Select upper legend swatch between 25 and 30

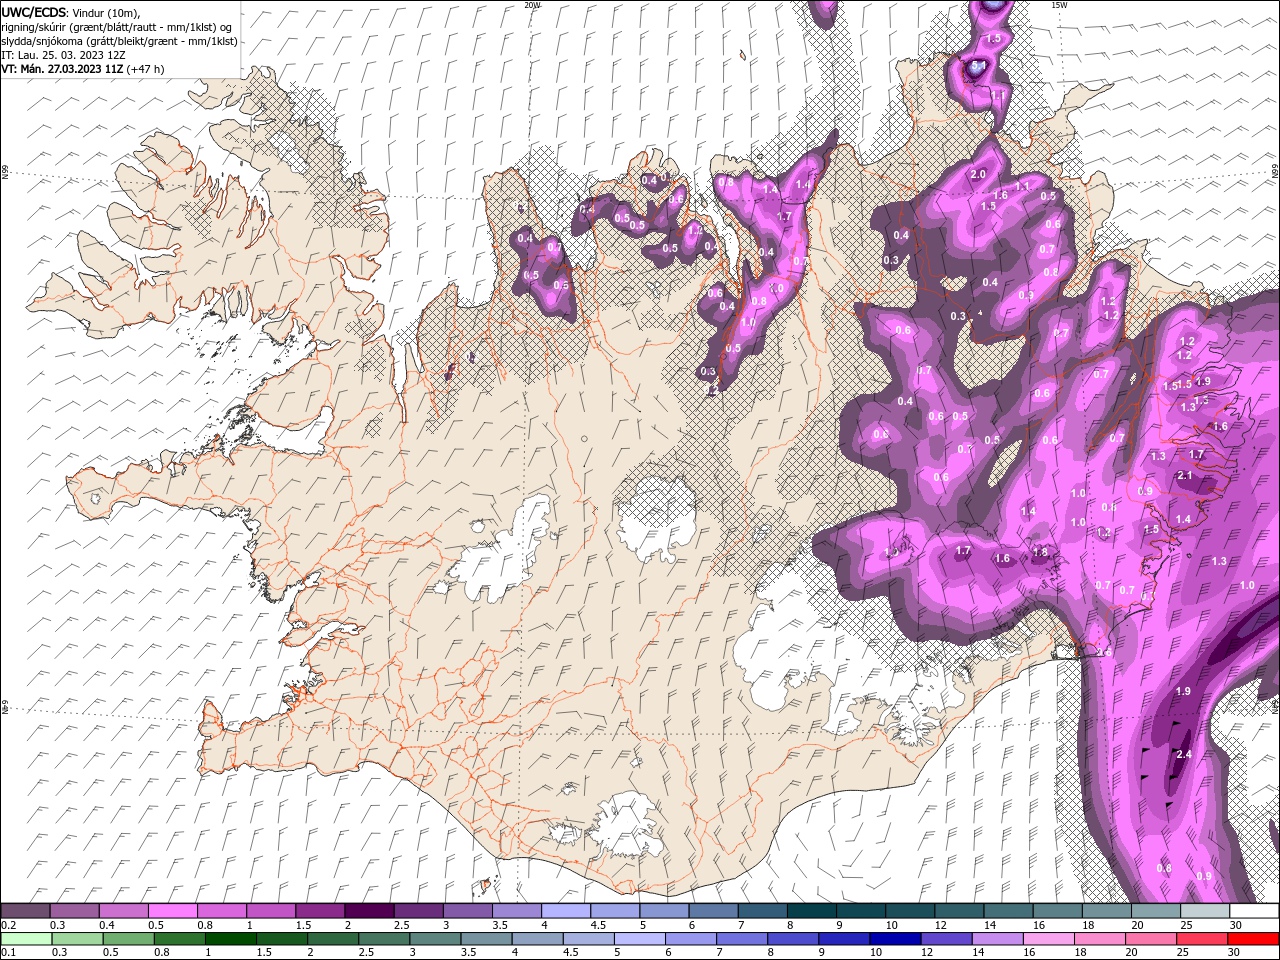coord(1206,911)
